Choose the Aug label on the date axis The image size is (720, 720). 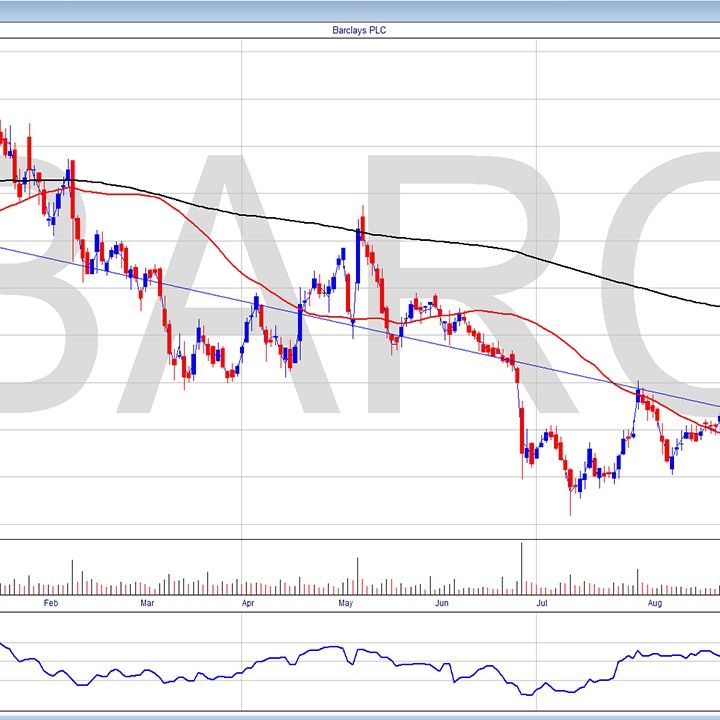pos(652,604)
